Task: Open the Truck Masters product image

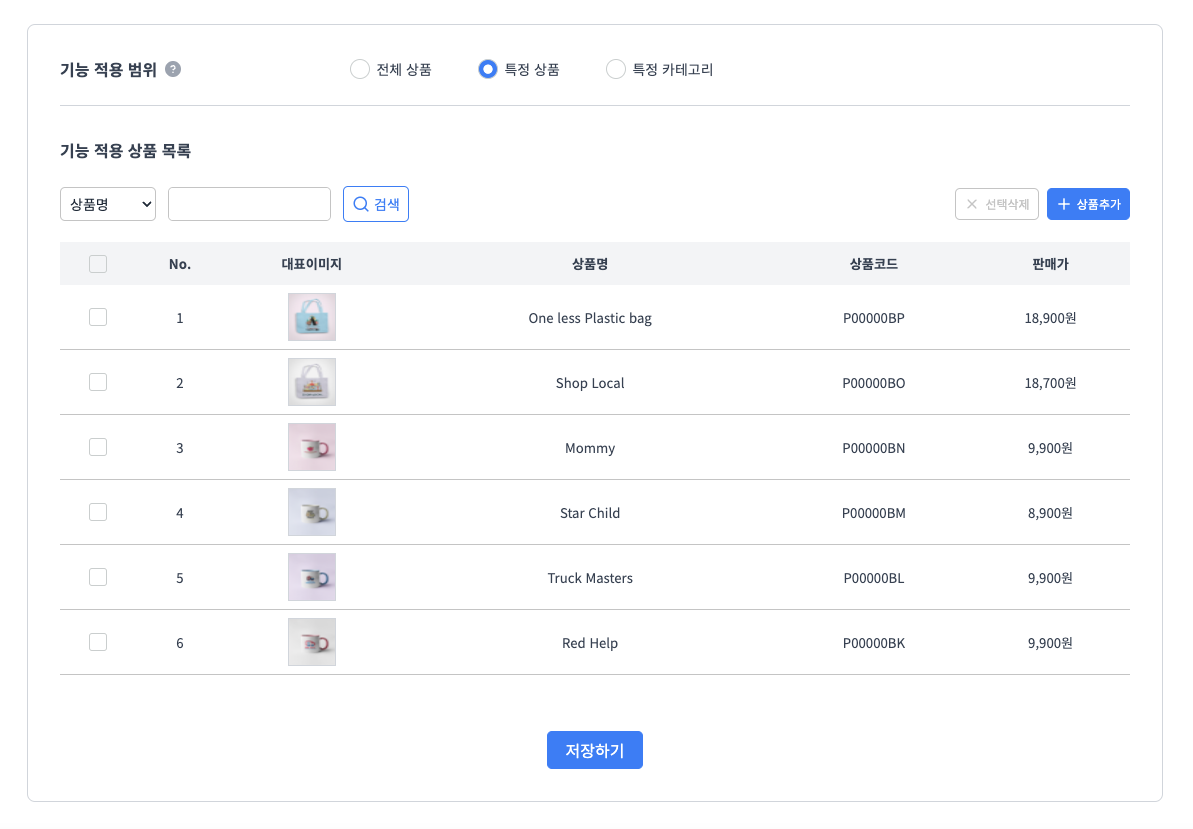Action: click(x=311, y=577)
